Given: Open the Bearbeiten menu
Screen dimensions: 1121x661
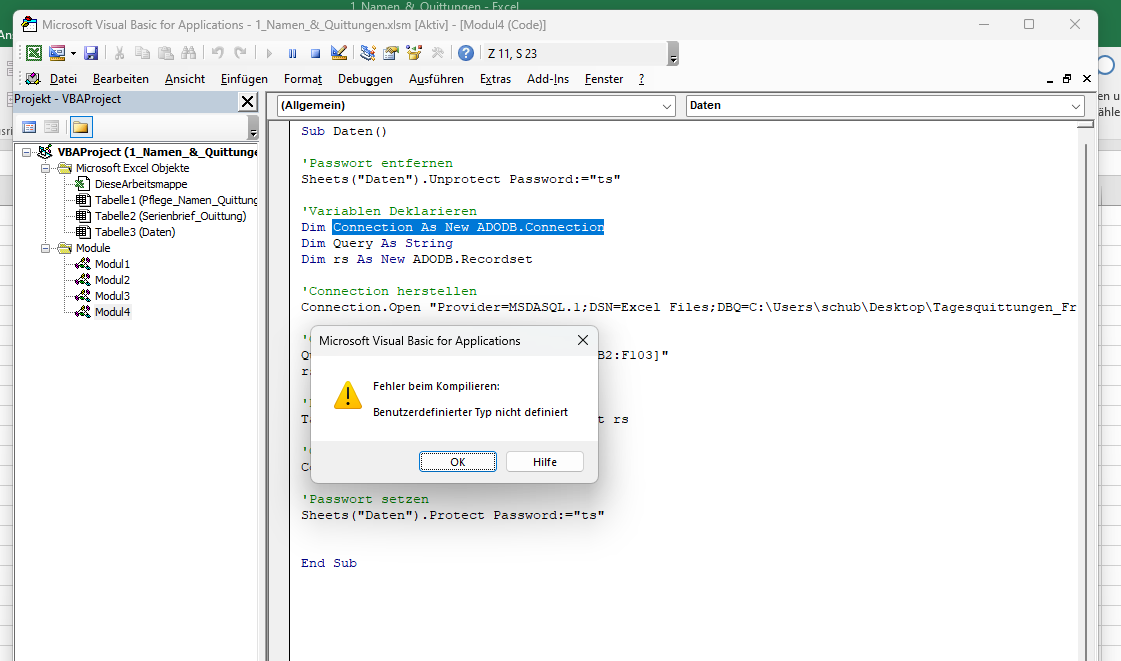Looking at the screenshot, I should click(121, 79).
